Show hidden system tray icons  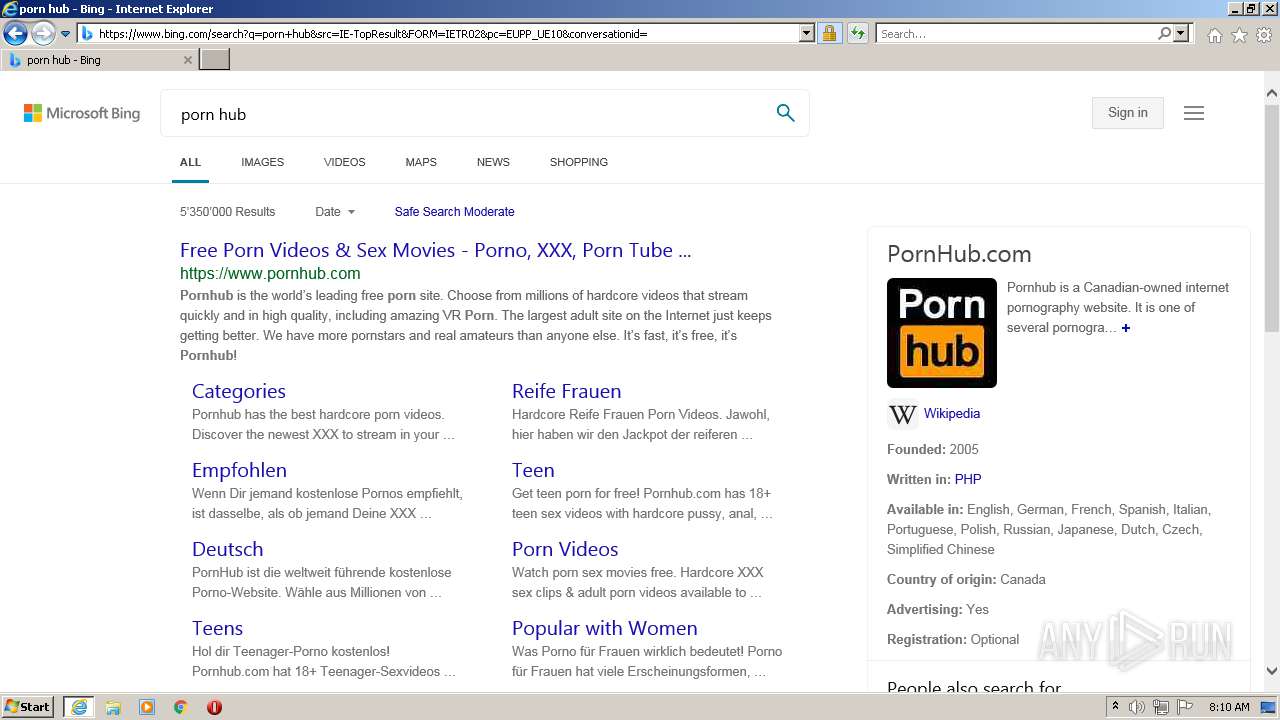tap(1115, 707)
